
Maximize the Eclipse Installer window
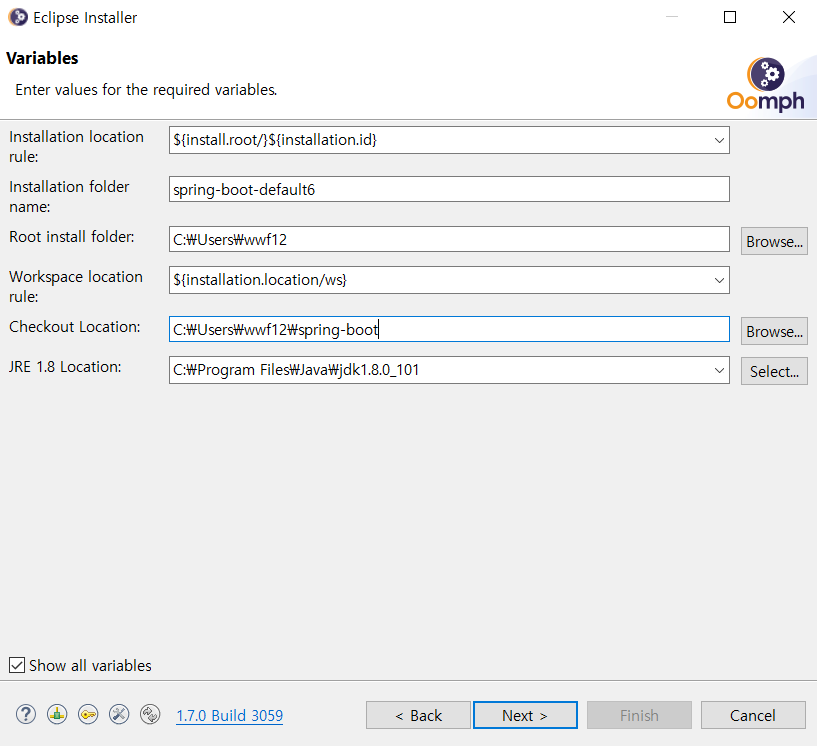tap(730, 17)
